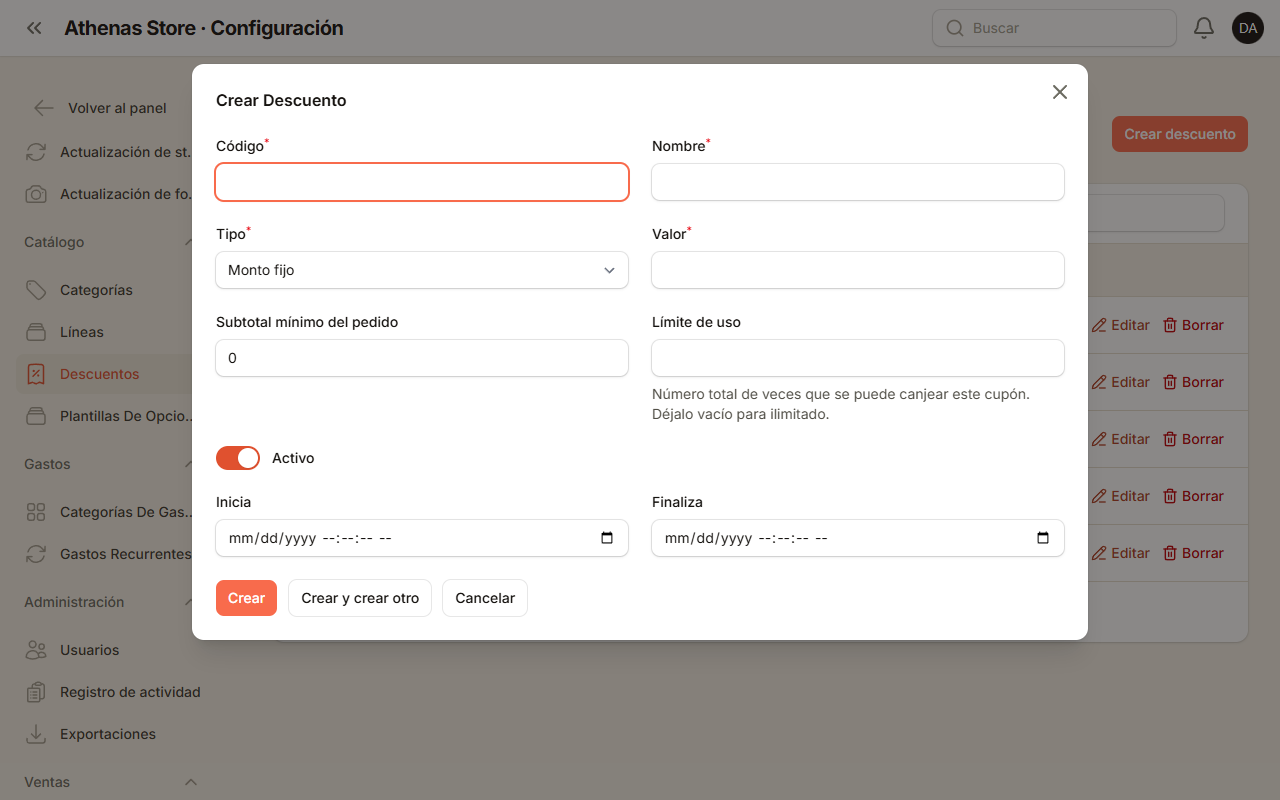Collapse the Ventas section chevron
The image size is (1280, 800).
point(191,782)
